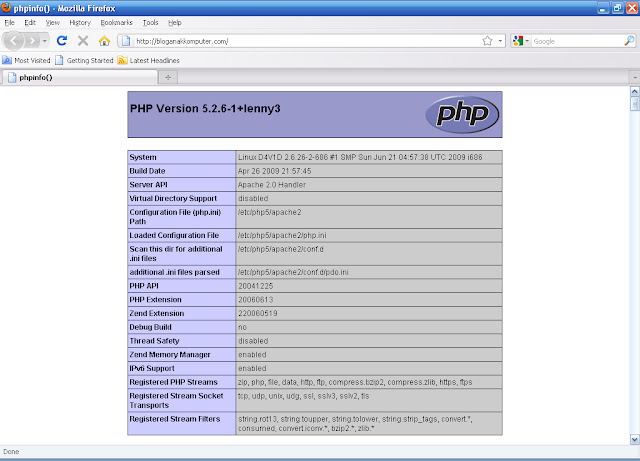640x461 pixels.
Task: Click the Registered Stream Socket Transports label
Action: click(176, 401)
